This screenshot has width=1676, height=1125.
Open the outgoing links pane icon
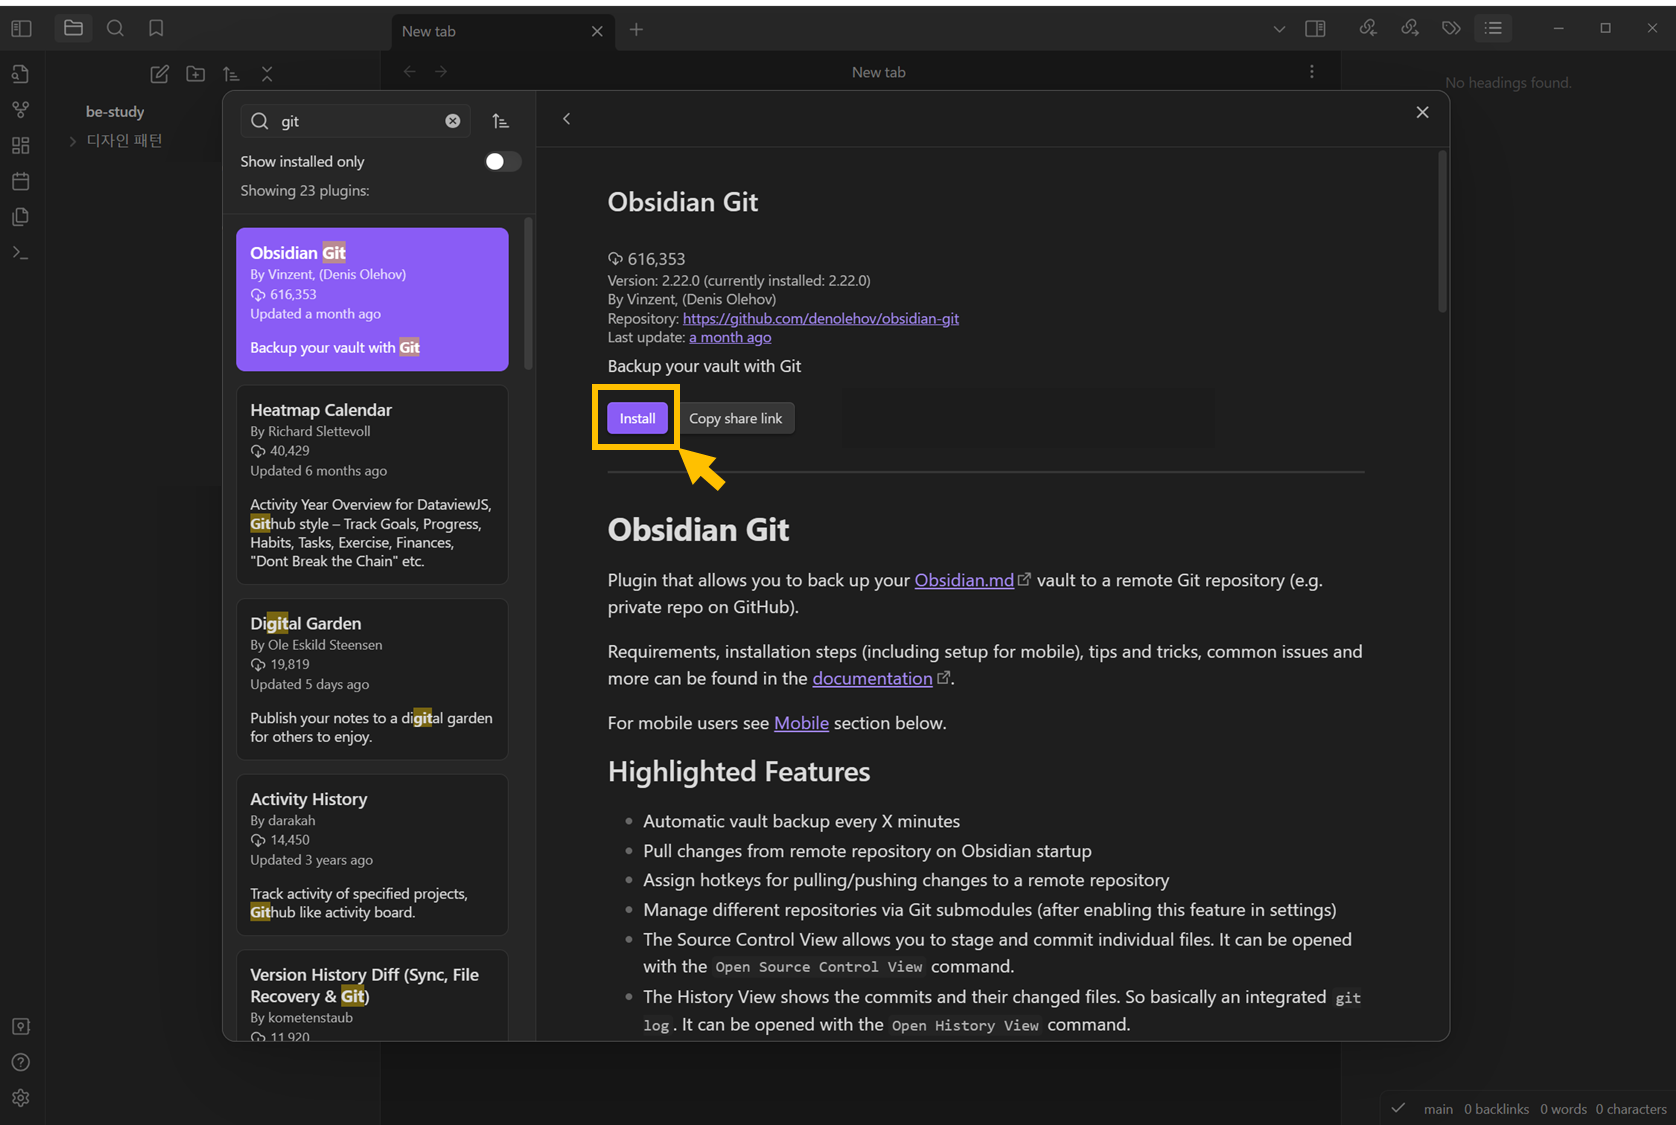click(1410, 29)
